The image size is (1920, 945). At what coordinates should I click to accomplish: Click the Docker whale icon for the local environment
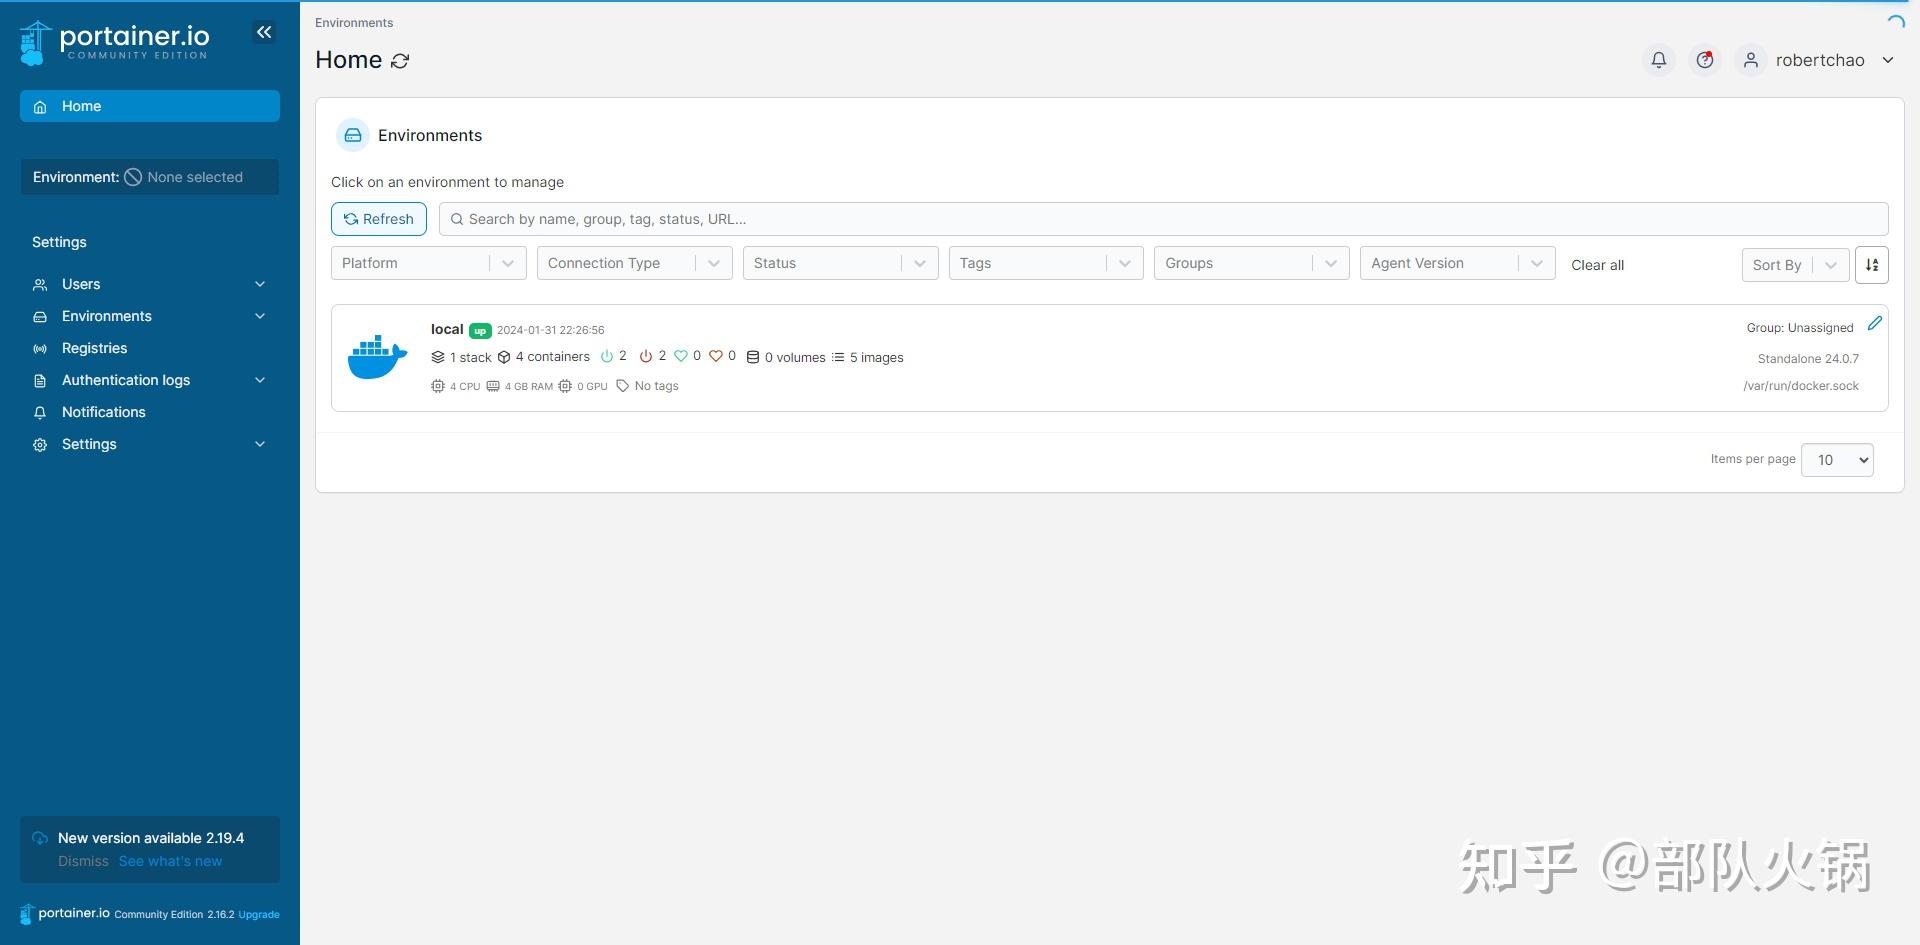click(377, 356)
